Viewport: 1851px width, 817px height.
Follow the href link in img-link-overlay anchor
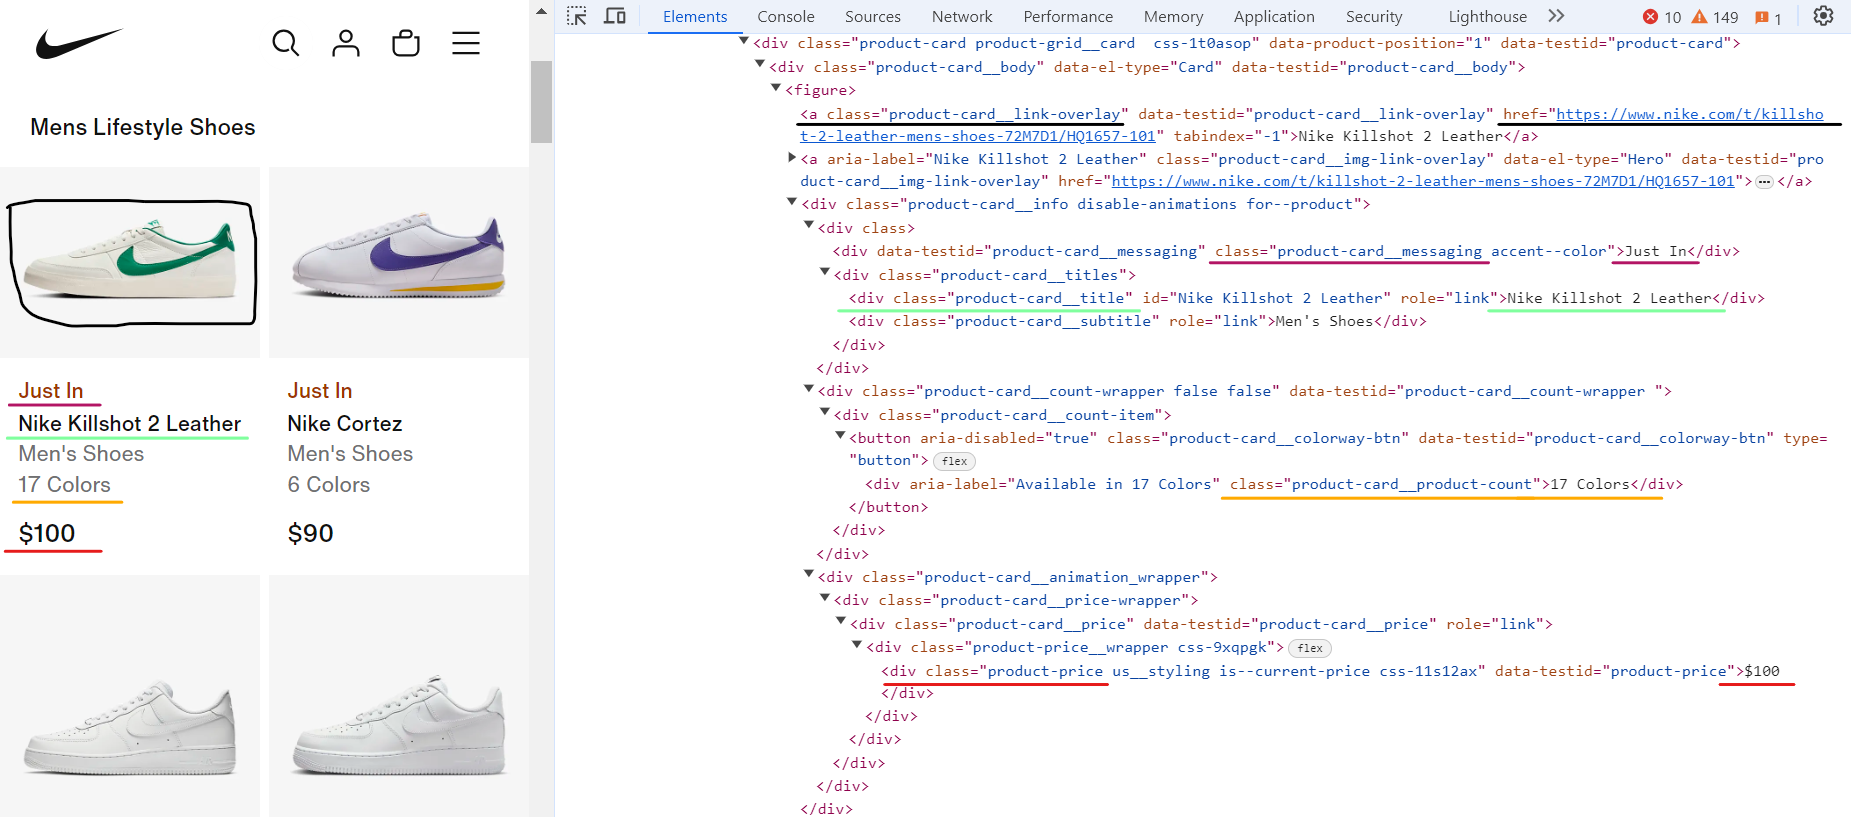[1423, 181]
